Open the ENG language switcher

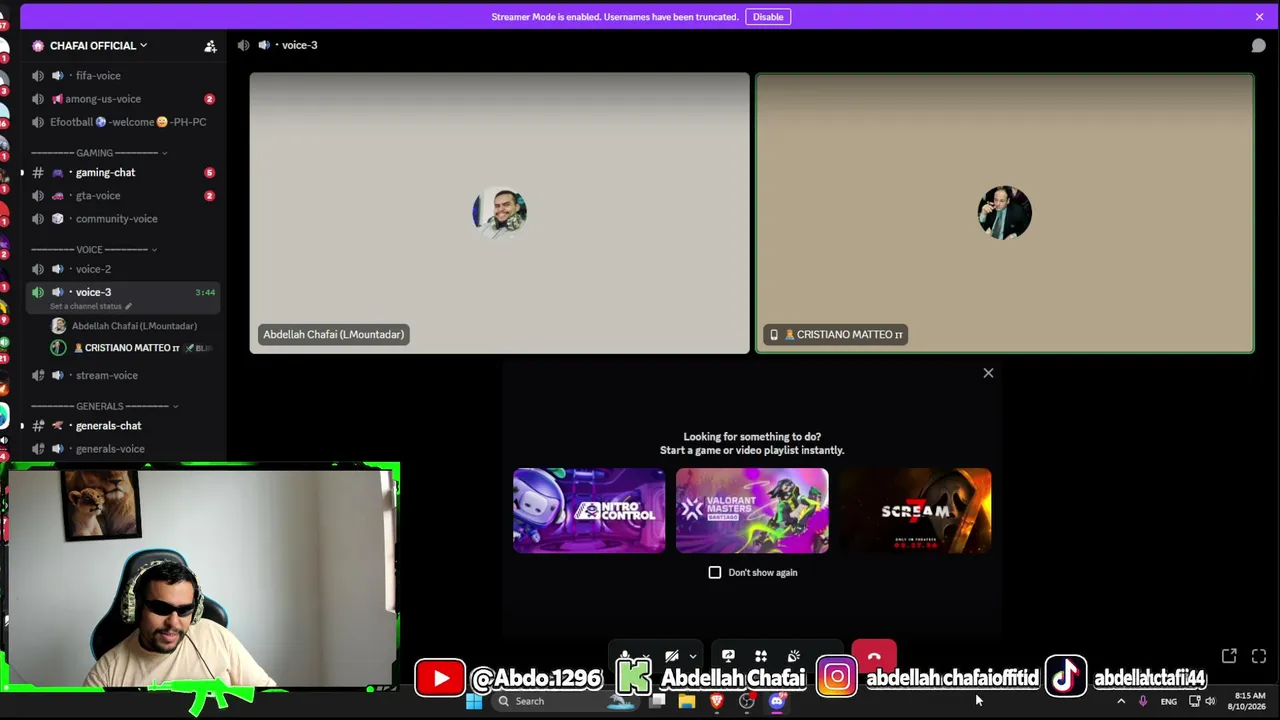pos(1168,702)
